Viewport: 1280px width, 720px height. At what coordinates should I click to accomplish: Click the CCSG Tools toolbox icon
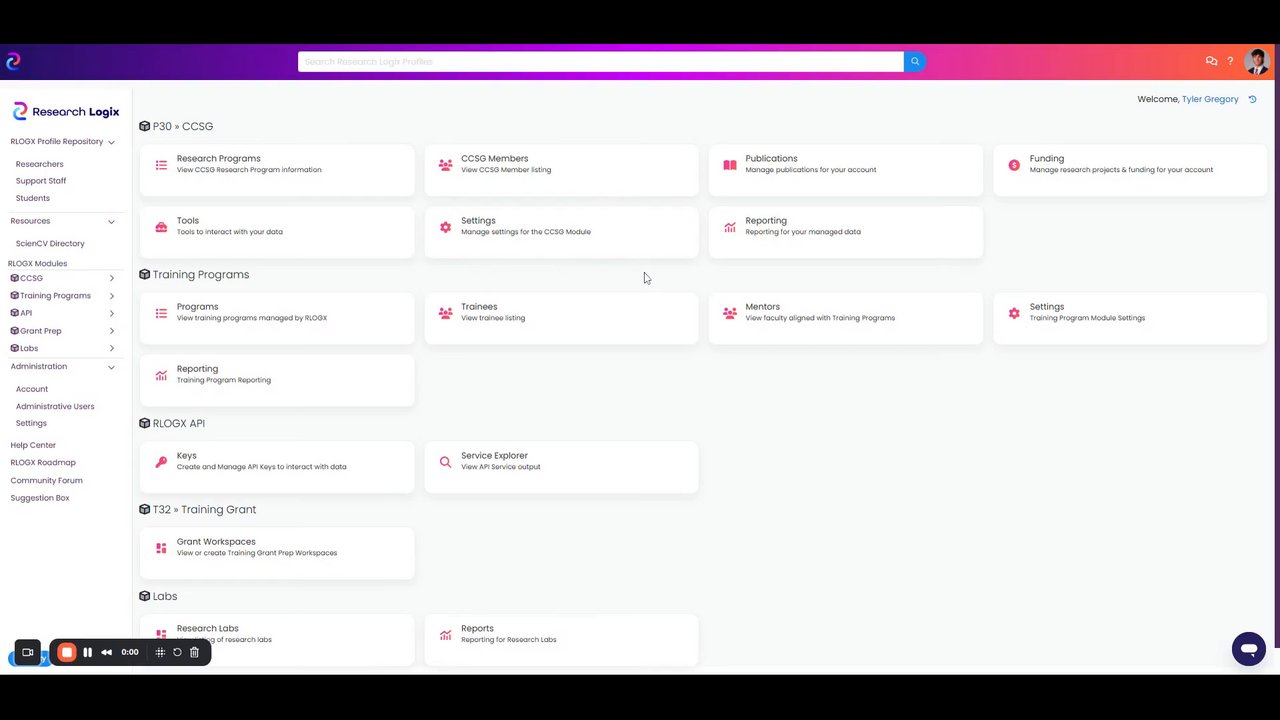click(x=161, y=227)
